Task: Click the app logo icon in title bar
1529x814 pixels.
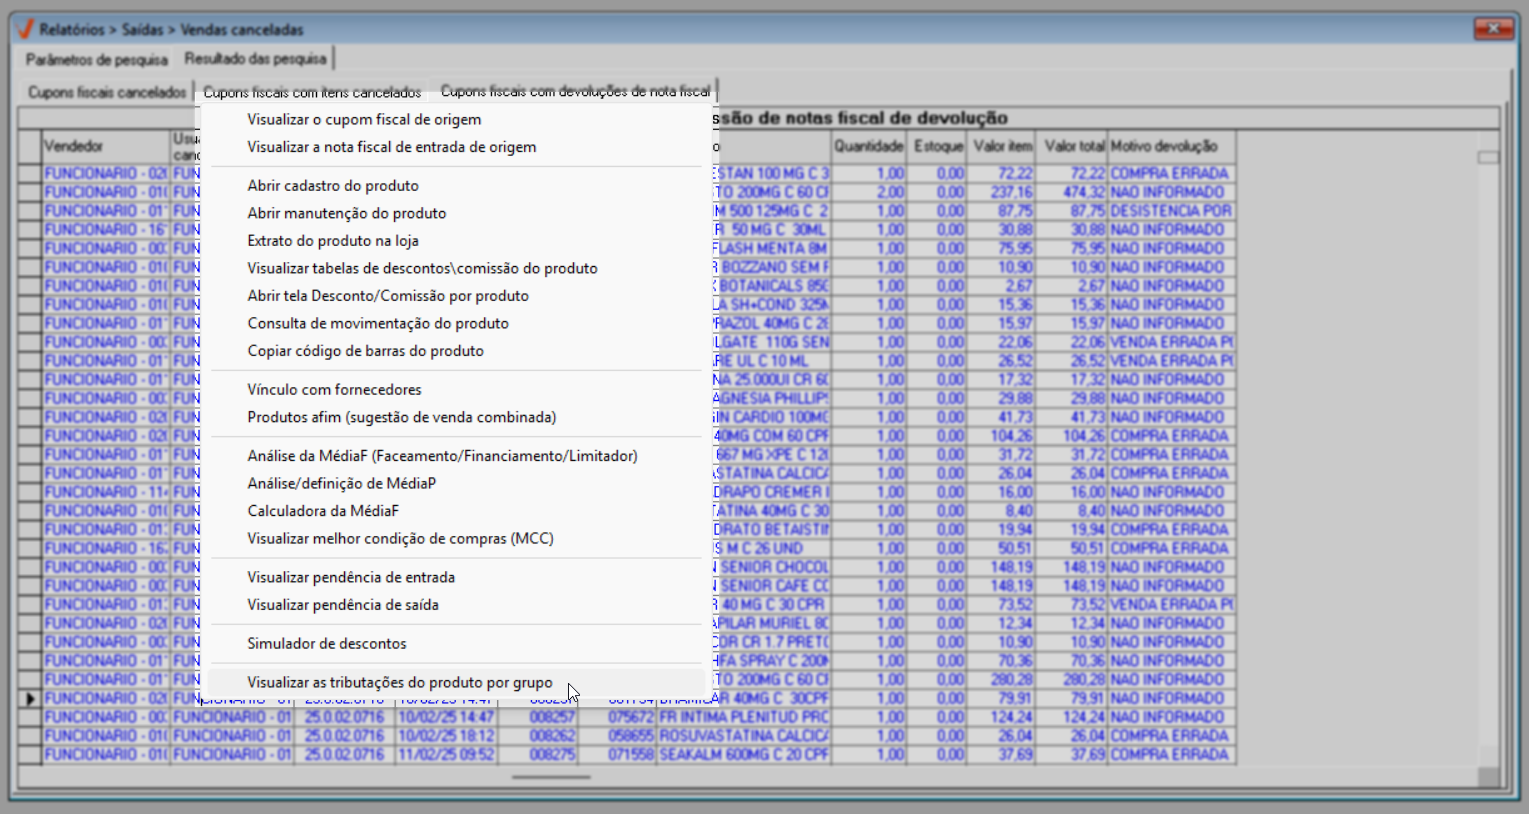Action: pos(25,29)
